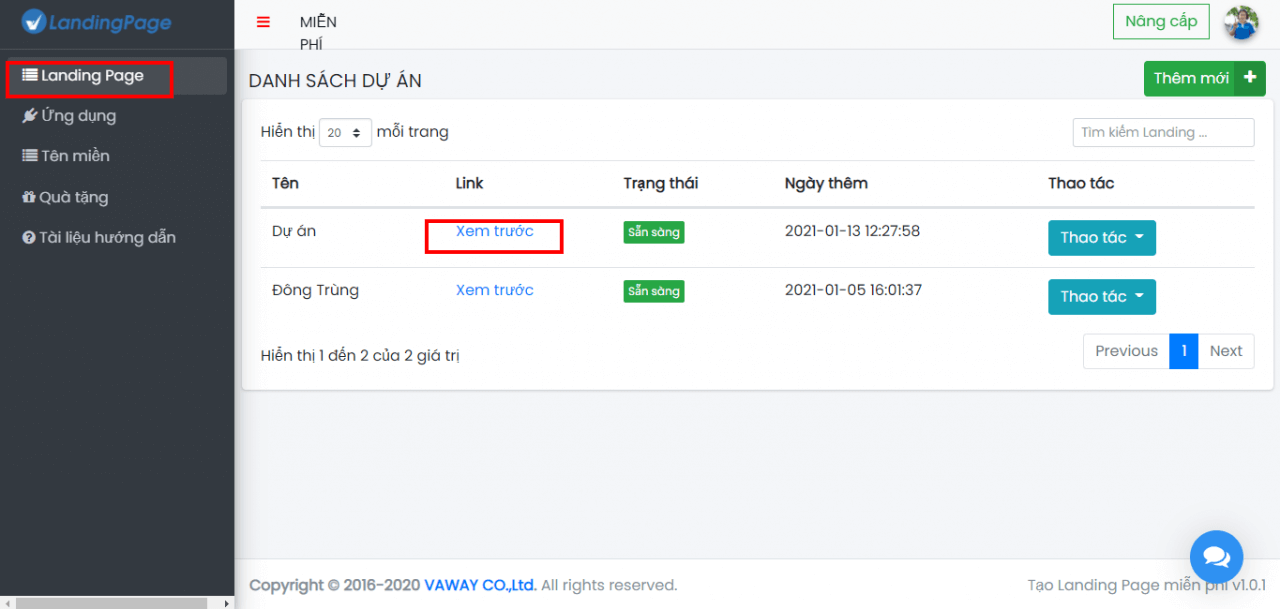Click the question mark icon for Tài liệu hướng dẫn
Screen dimensions: 1280x609
pos(29,238)
